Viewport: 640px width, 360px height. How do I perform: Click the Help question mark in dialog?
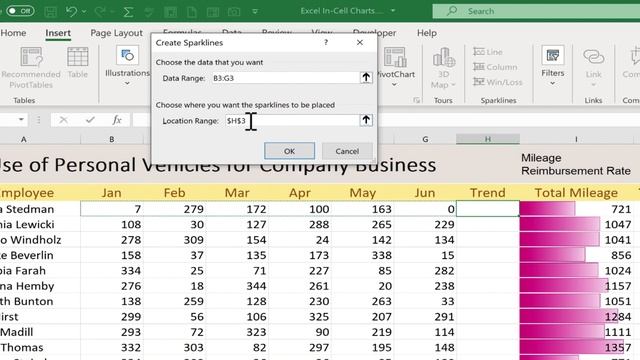click(x=326, y=42)
